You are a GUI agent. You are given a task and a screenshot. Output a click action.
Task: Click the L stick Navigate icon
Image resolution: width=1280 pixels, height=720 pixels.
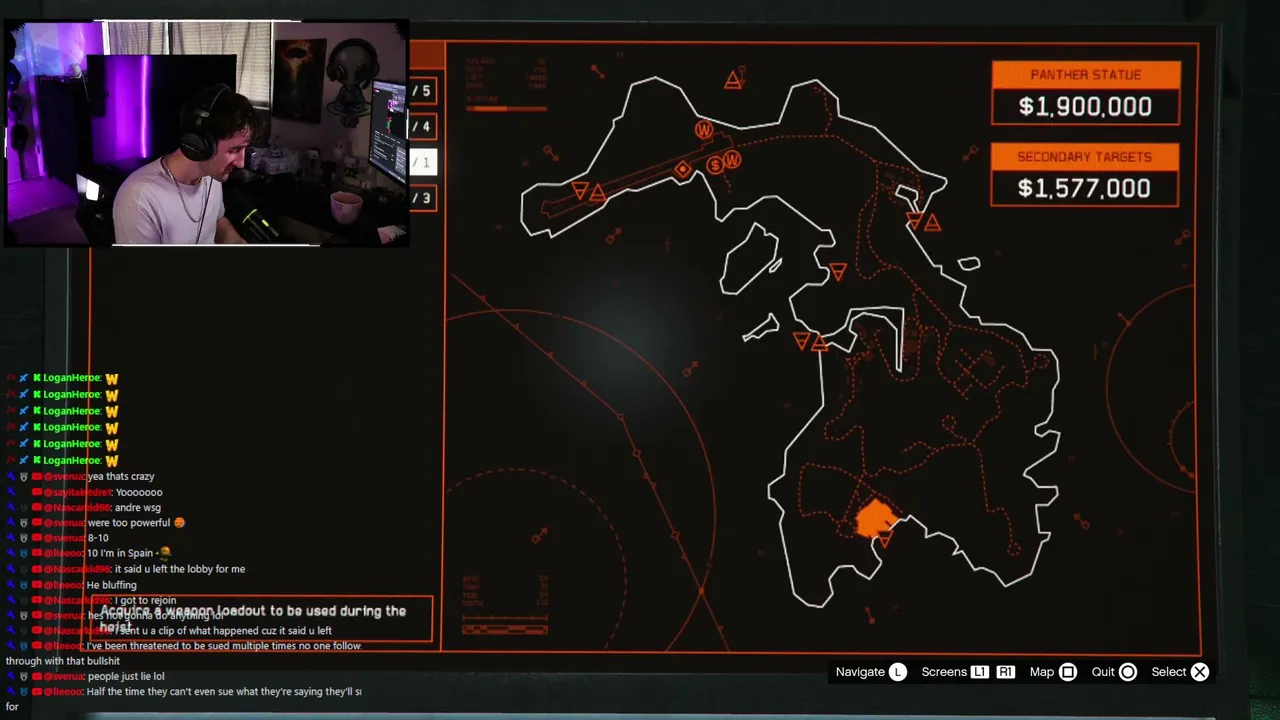click(x=898, y=672)
